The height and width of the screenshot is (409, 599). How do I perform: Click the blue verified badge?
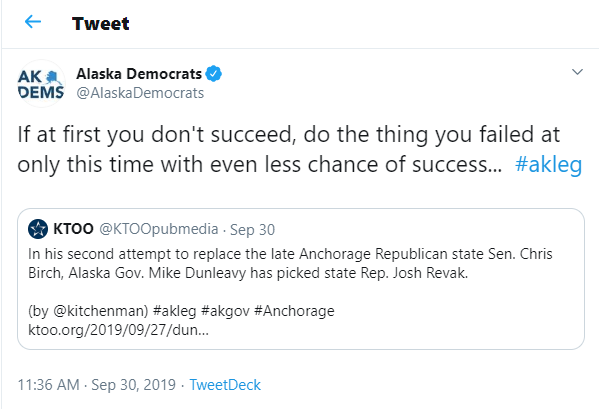[214, 74]
